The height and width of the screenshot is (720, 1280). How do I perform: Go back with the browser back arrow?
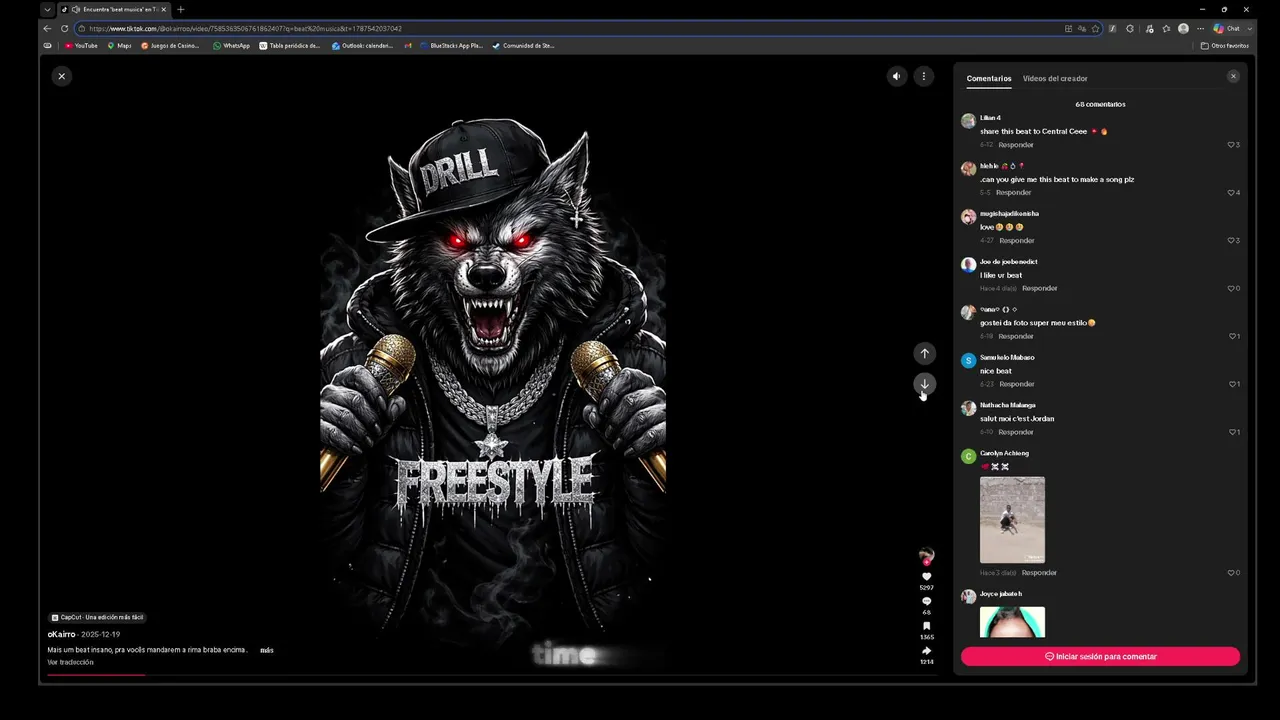47,29
